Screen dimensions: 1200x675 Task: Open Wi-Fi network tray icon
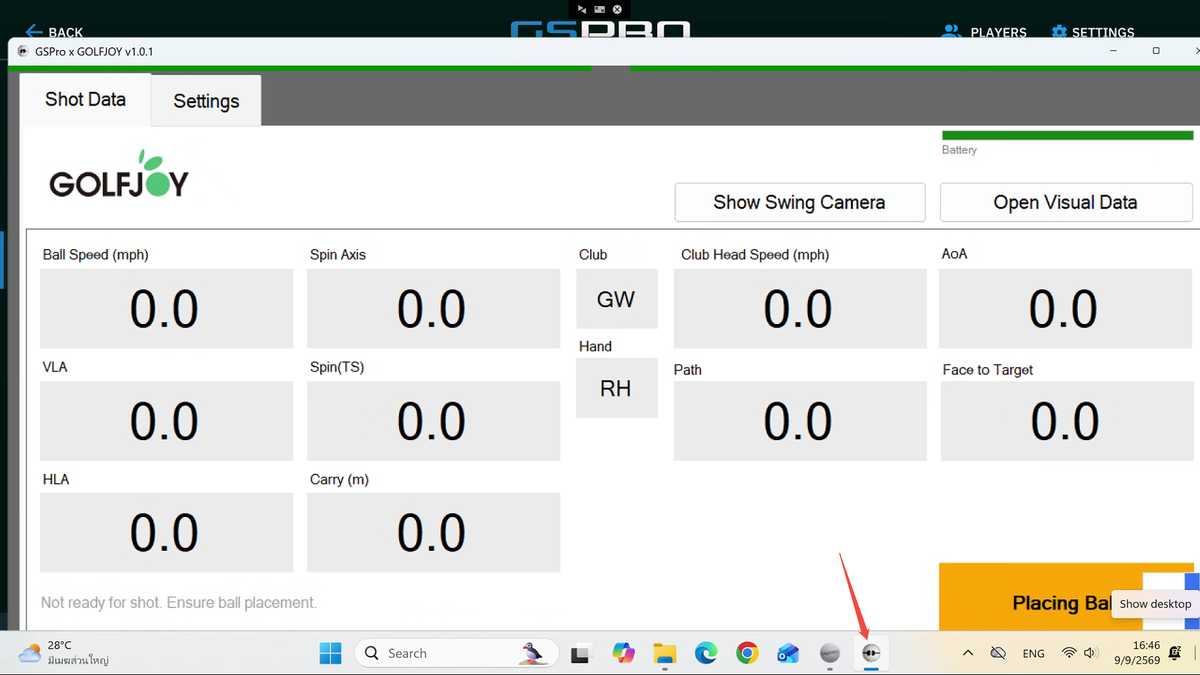[x=1069, y=653]
